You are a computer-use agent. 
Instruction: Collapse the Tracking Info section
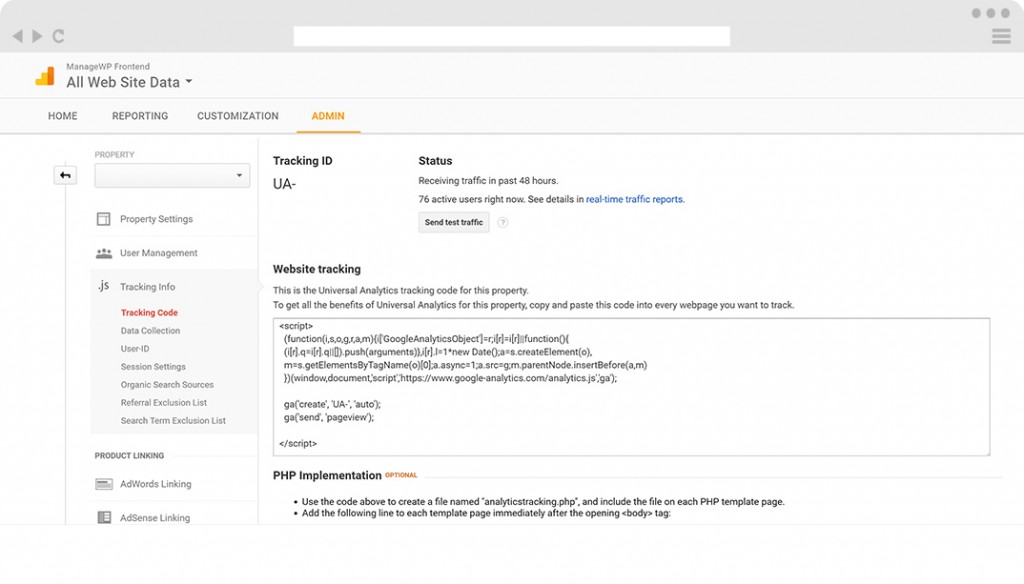point(147,287)
